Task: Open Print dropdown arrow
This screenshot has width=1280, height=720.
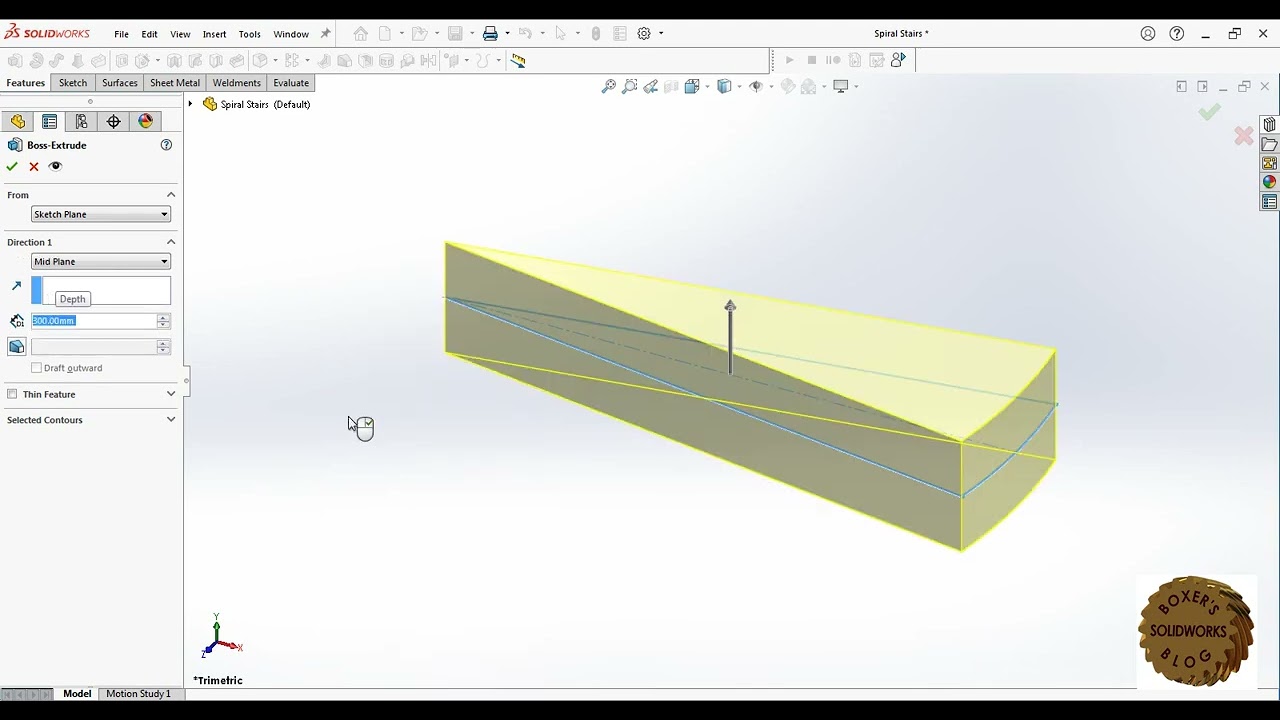Action: 507,34
